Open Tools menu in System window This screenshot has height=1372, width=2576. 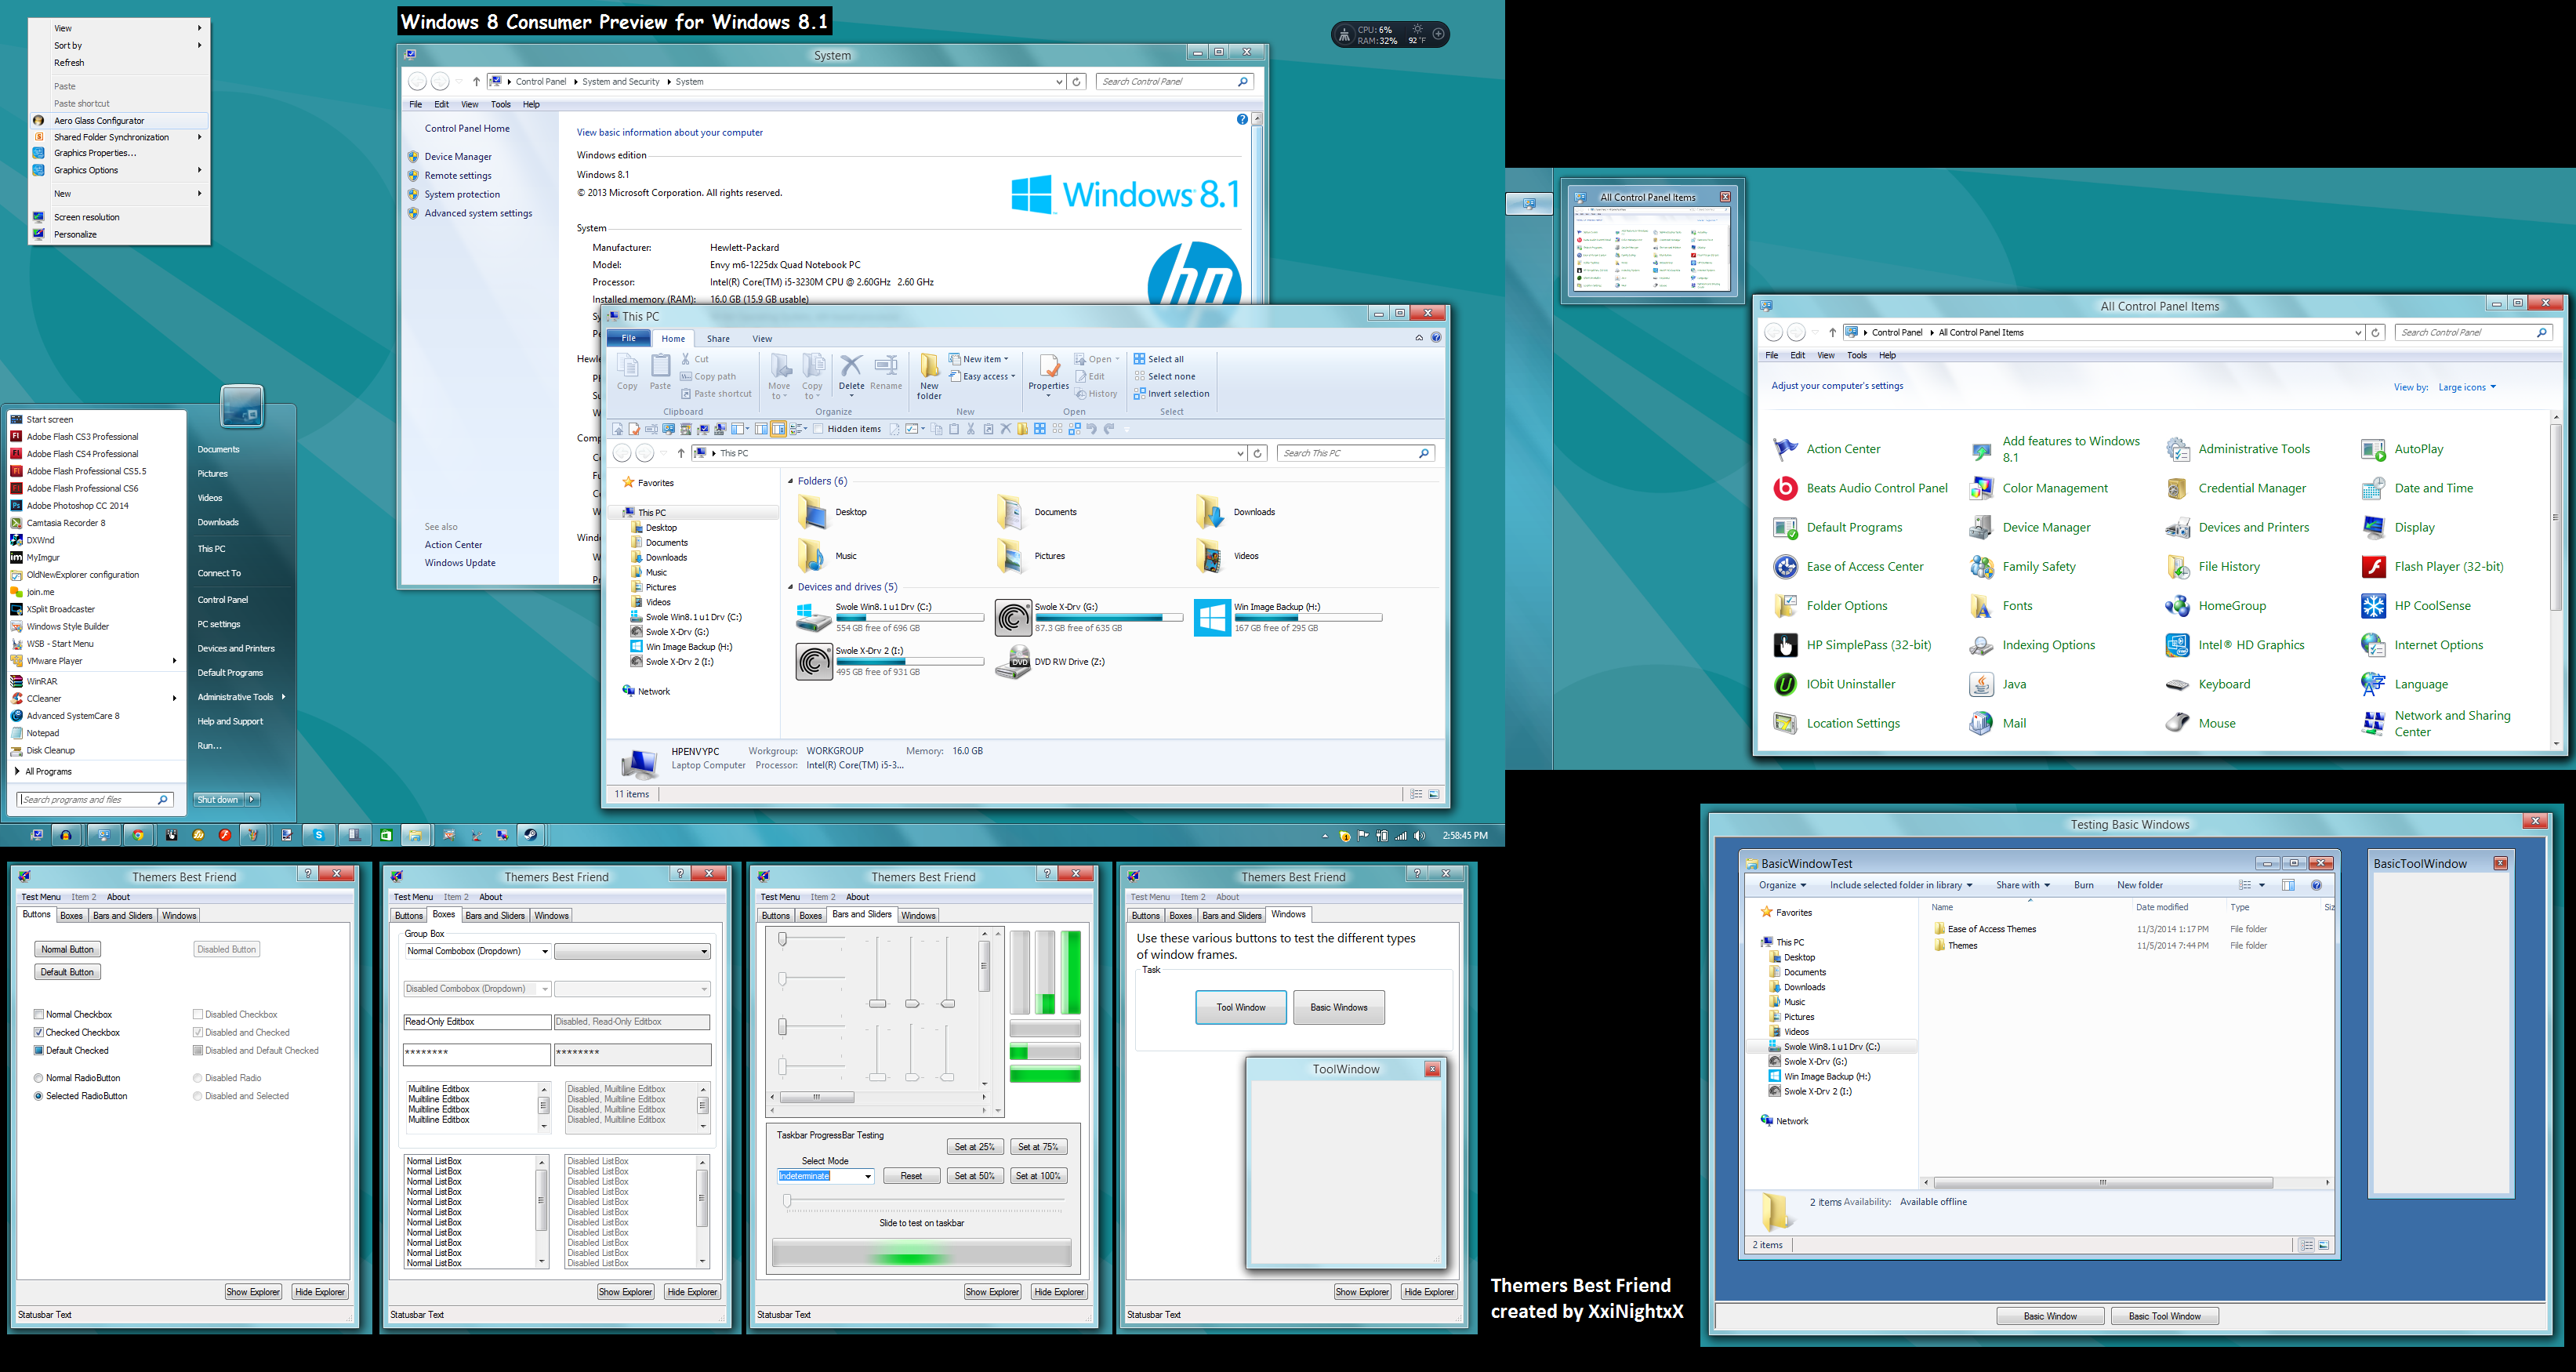pyautogui.click(x=500, y=104)
